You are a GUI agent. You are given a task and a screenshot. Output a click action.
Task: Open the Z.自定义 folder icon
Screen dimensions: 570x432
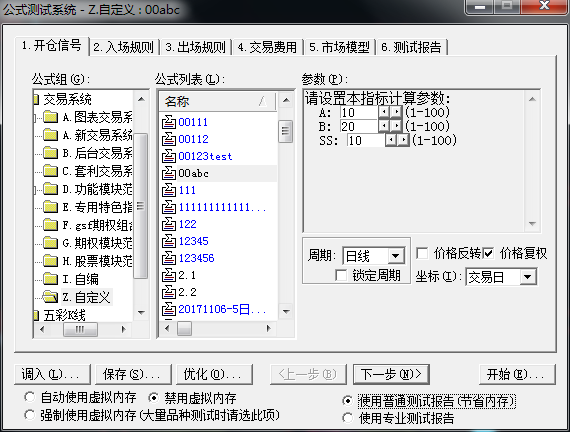click(50, 297)
